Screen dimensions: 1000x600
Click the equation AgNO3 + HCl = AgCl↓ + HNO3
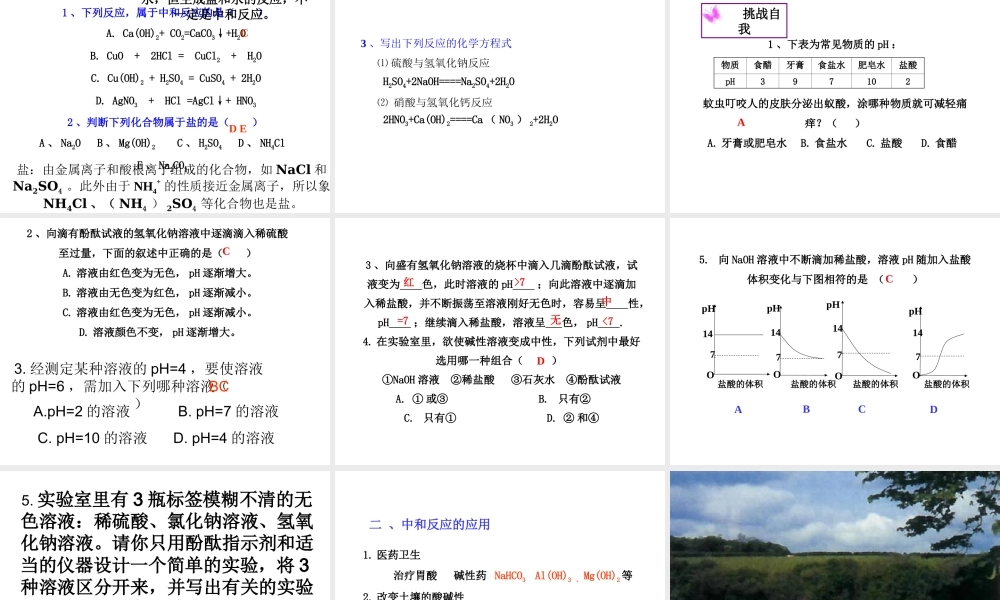point(175,101)
